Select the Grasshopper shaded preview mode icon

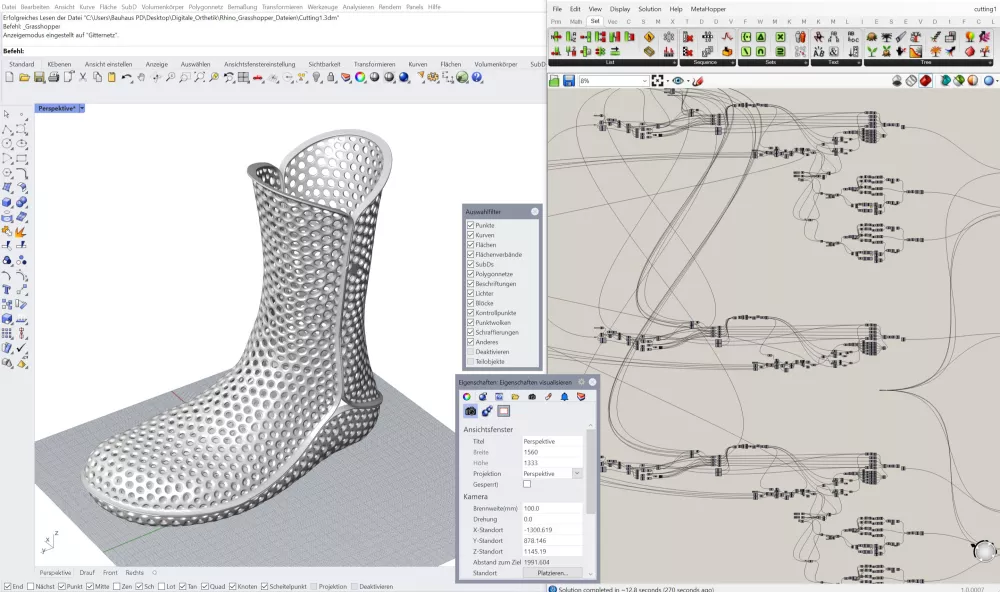click(x=925, y=81)
